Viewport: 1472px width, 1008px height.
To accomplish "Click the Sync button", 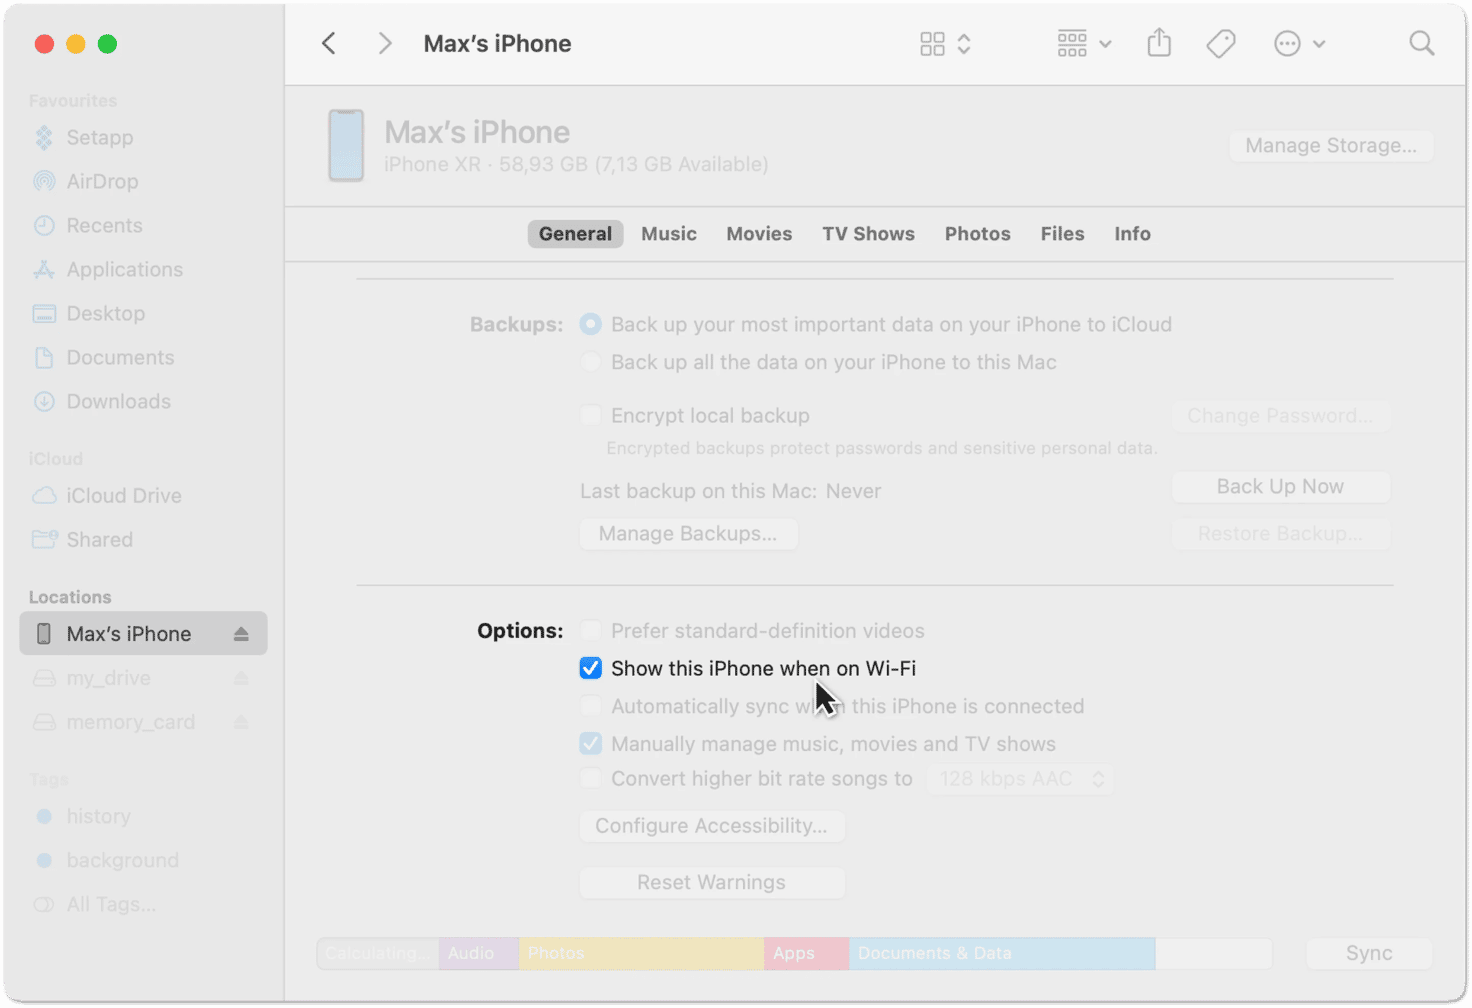I will point(1369,954).
